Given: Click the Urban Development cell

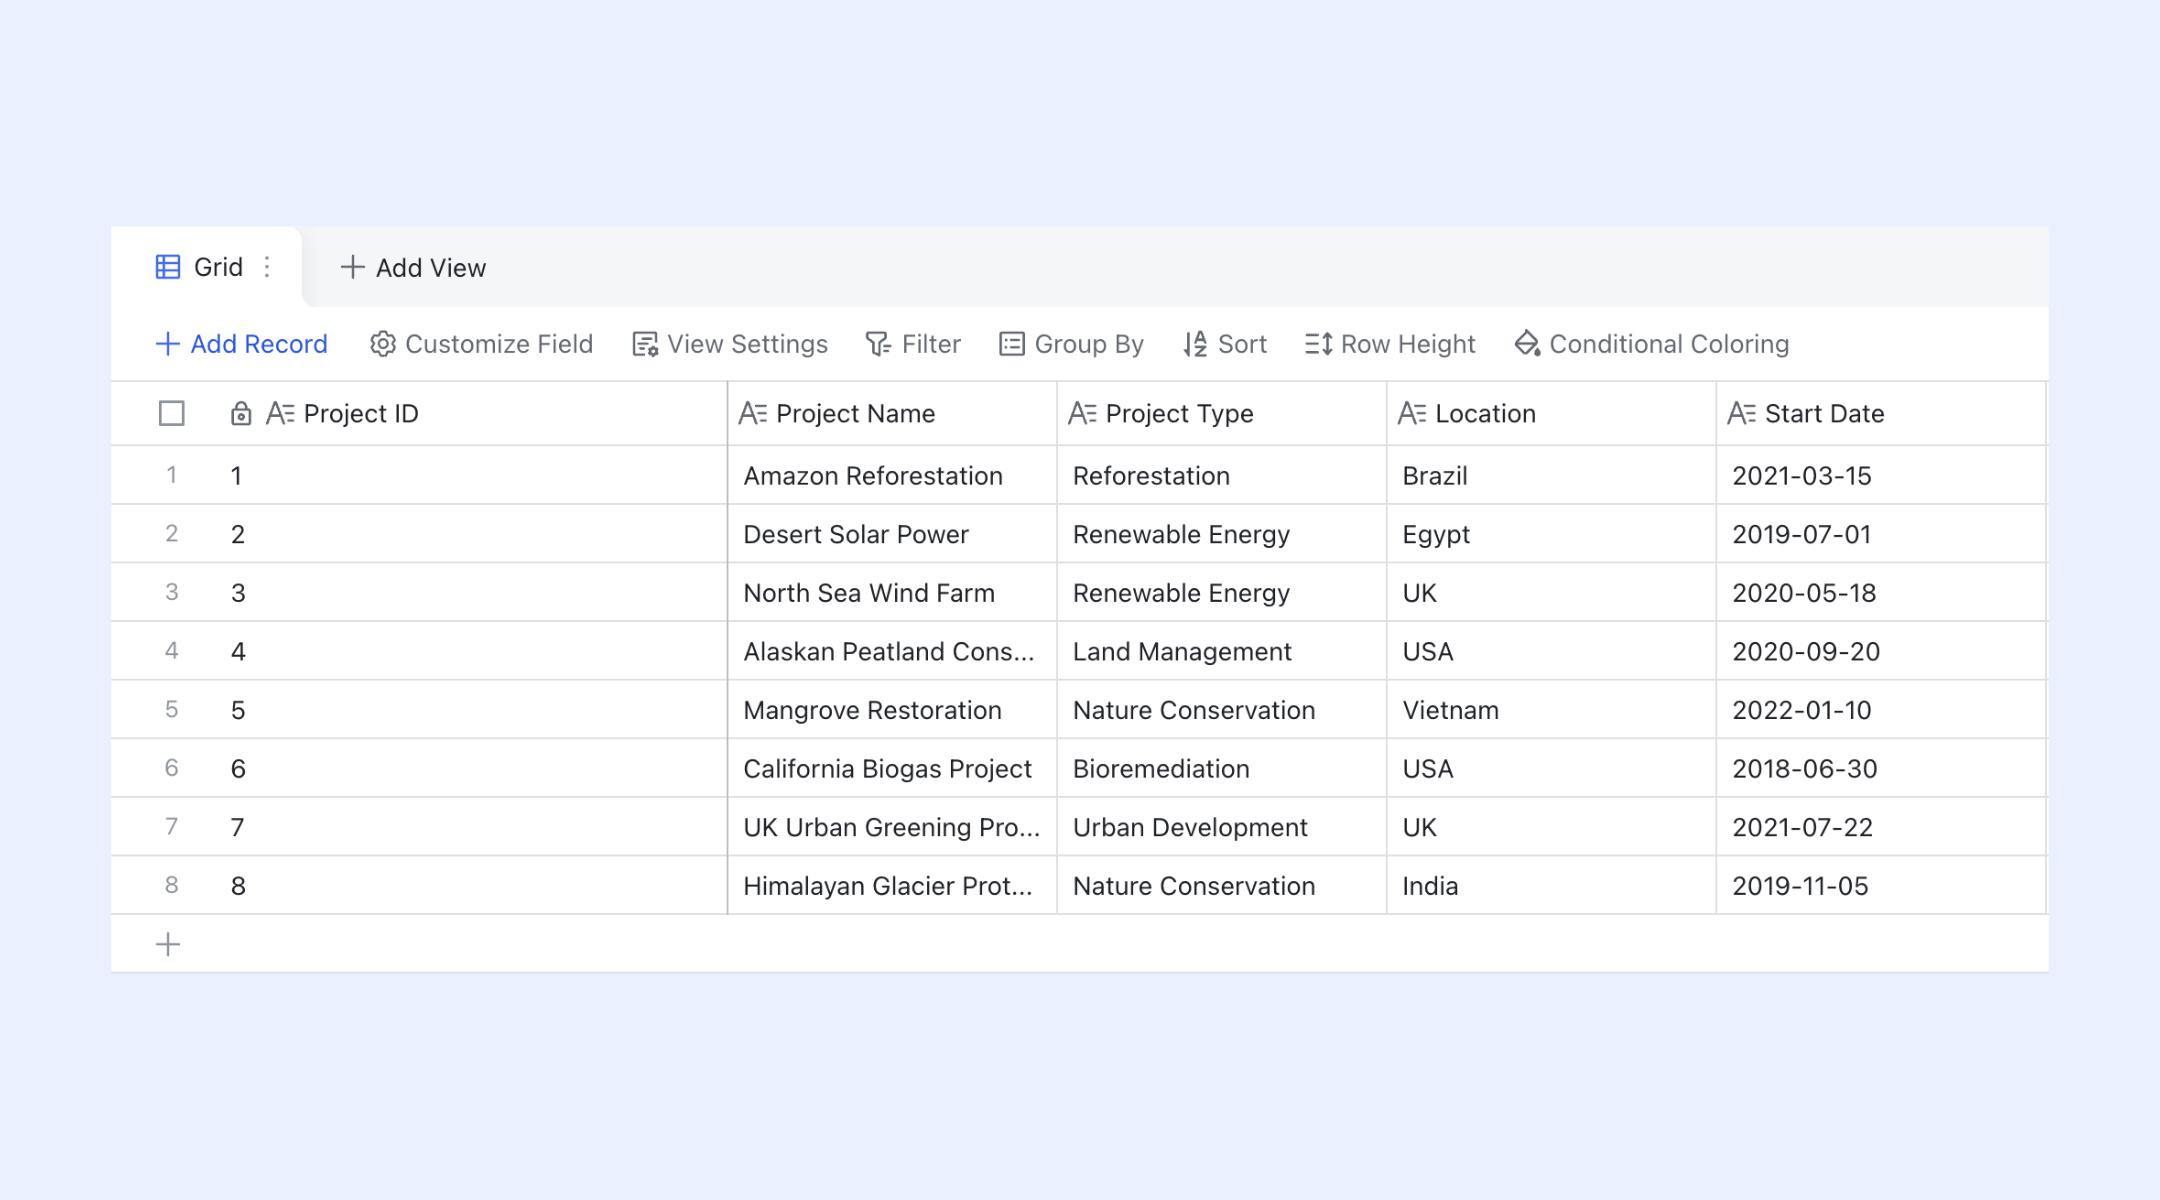Looking at the screenshot, I should click(1222, 827).
